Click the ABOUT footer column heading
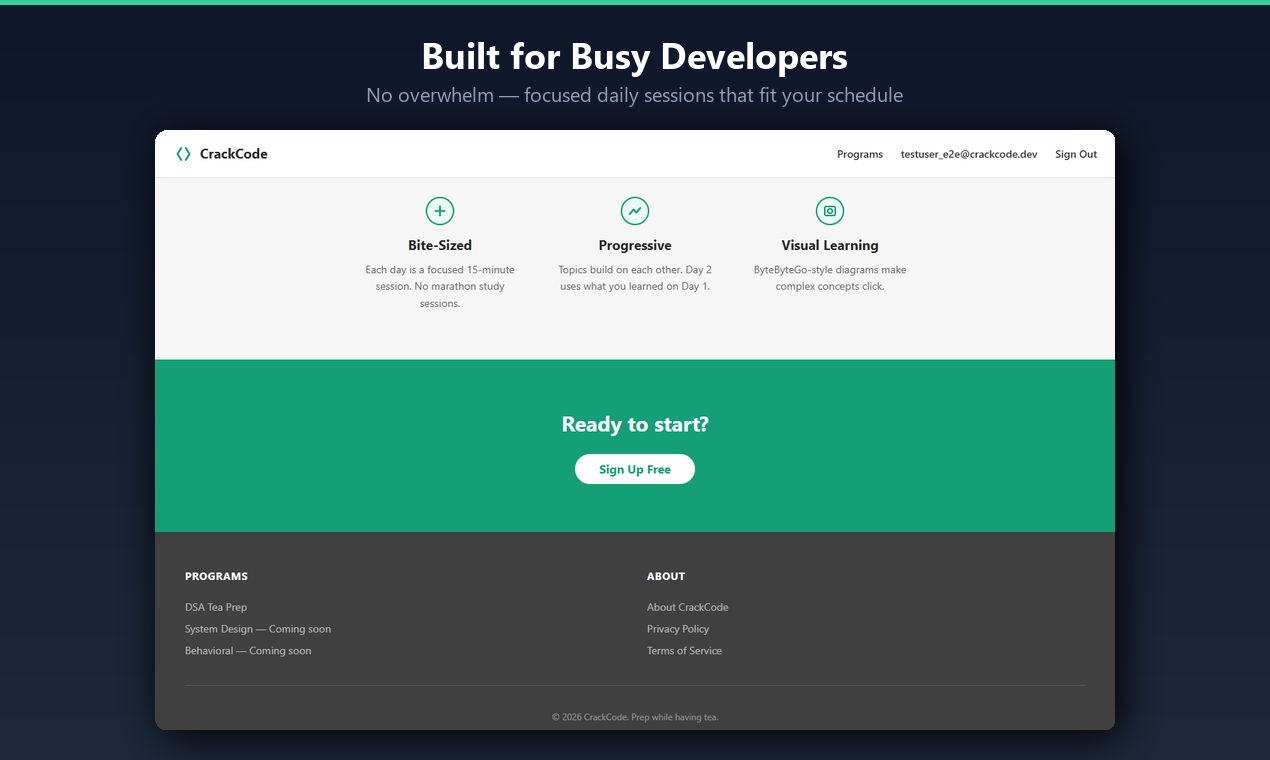The height and width of the screenshot is (760, 1270). click(x=666, y=576)
